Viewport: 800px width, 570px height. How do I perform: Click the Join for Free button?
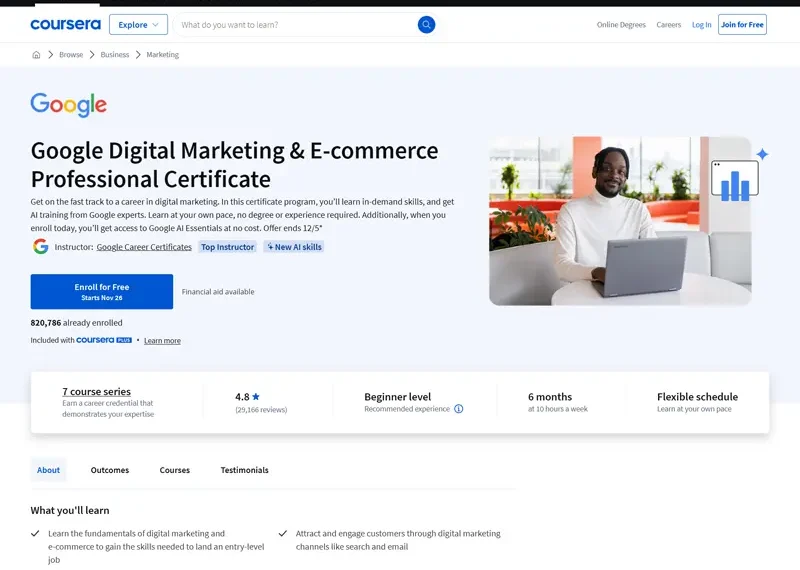(742, 24)
